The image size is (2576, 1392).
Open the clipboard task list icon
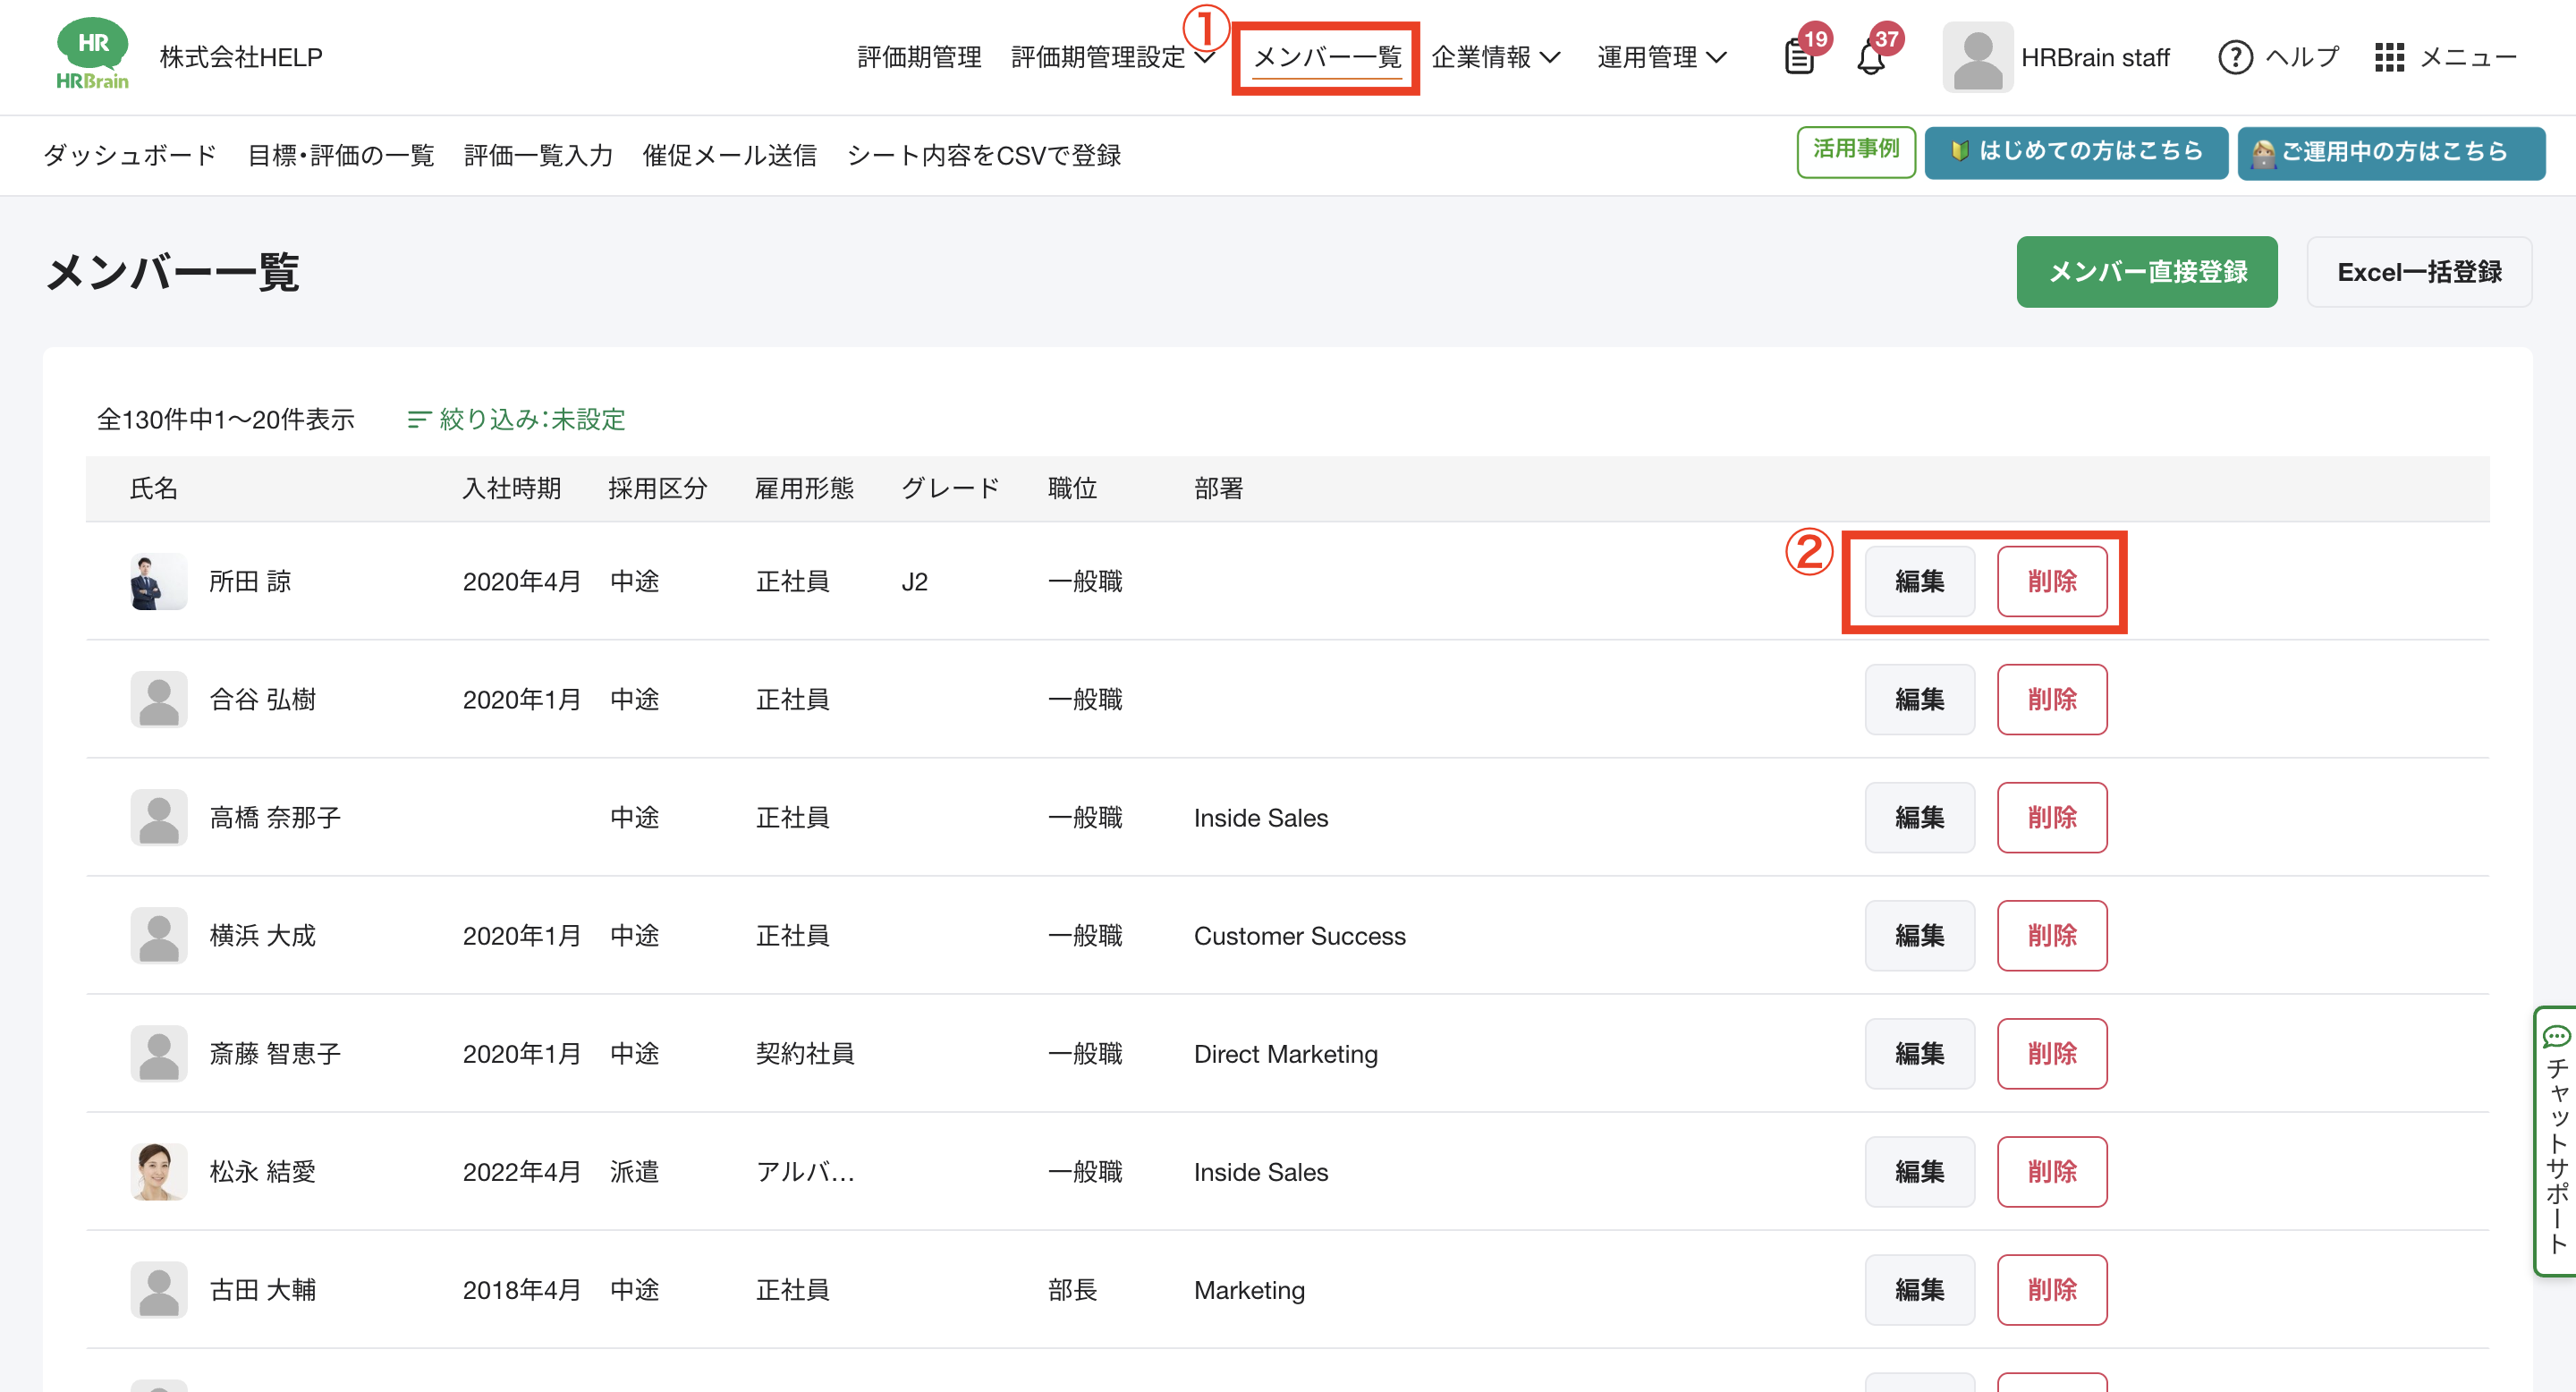point(1799,58)
